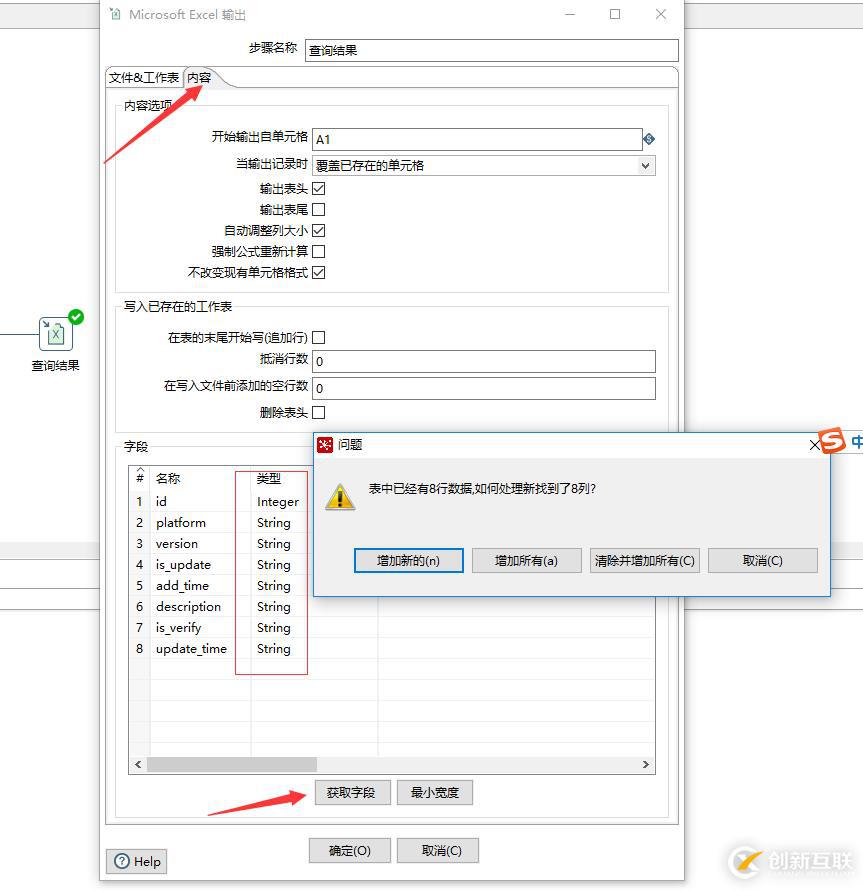863x890 pixels.
Task: Choose 增加新的 in the problem dialog
Action: [408, 560]
